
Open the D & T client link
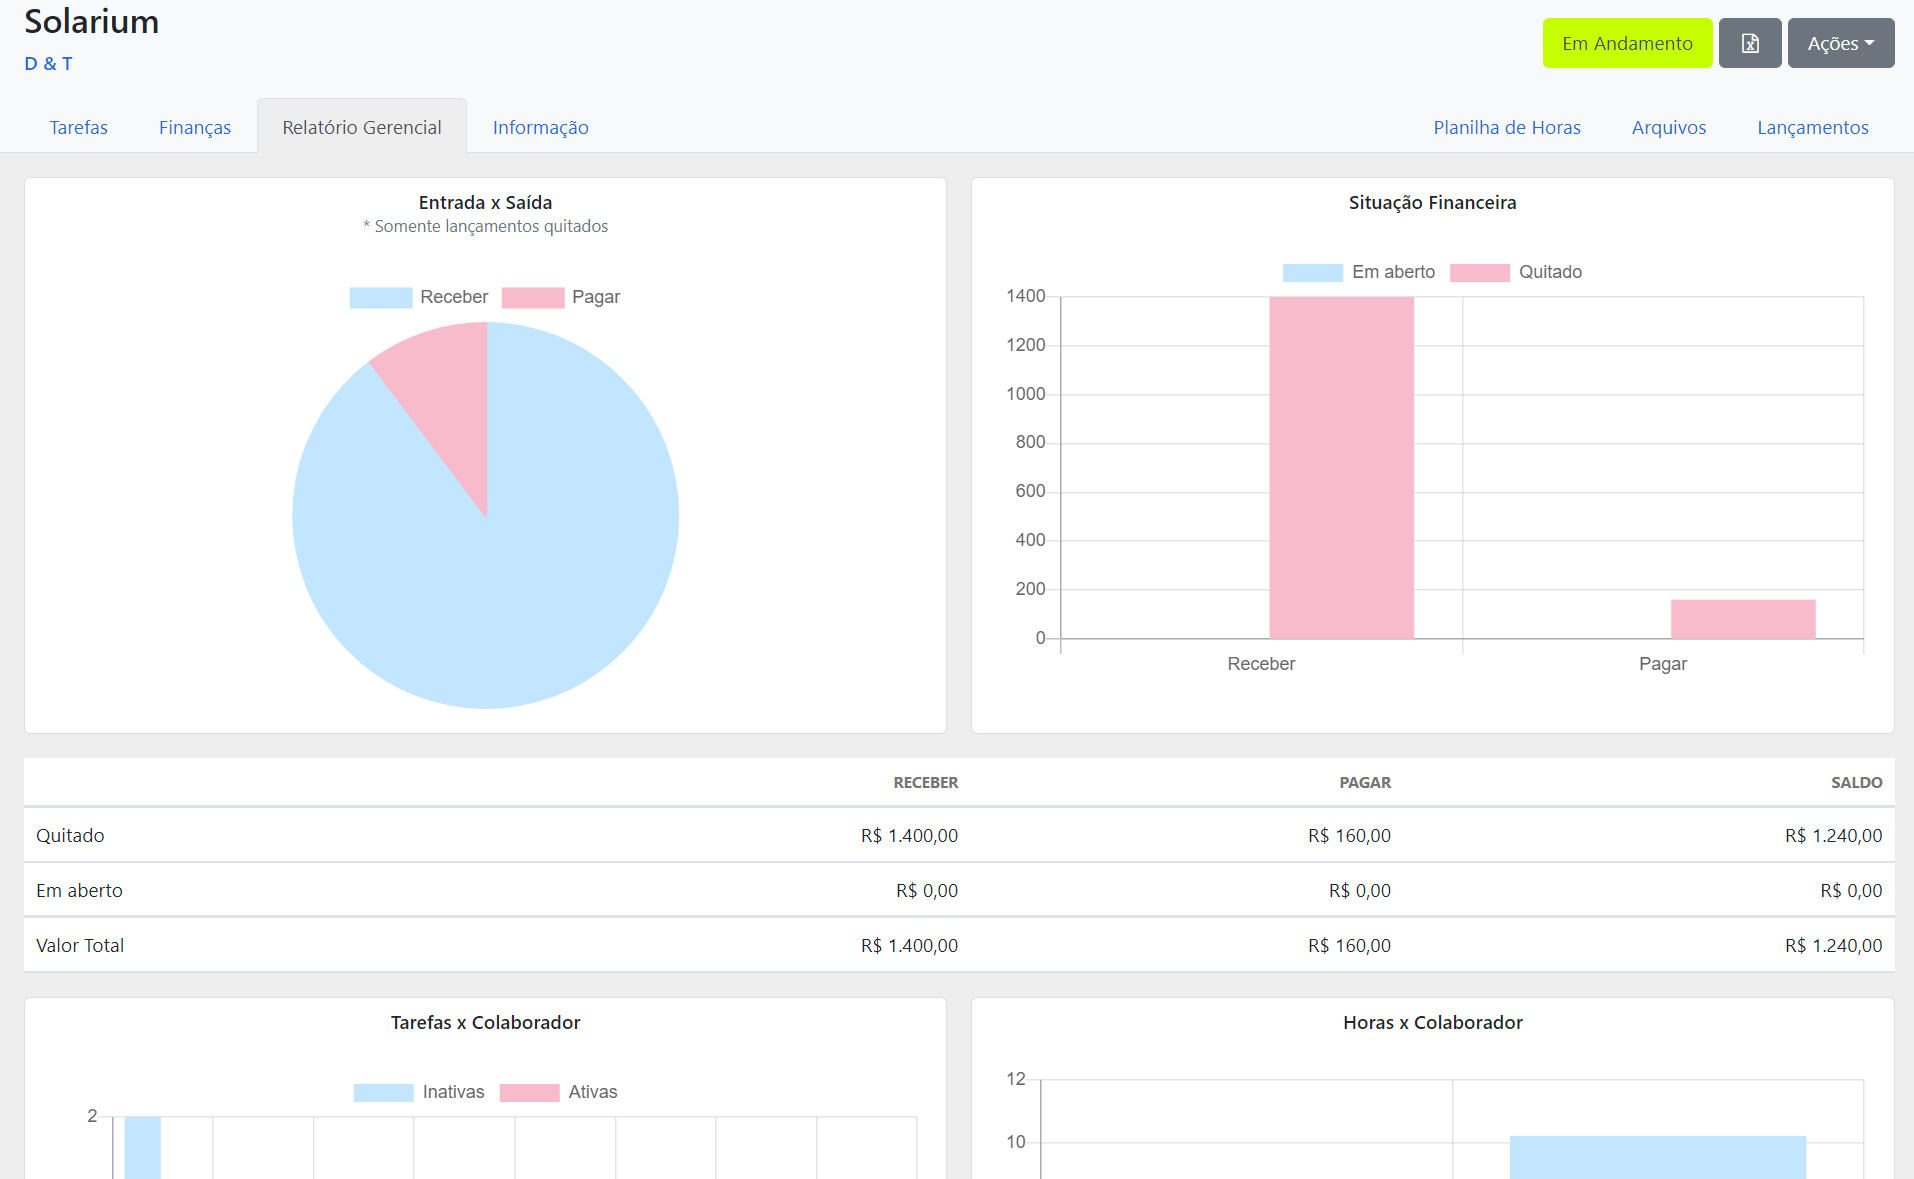click(48, 63)
